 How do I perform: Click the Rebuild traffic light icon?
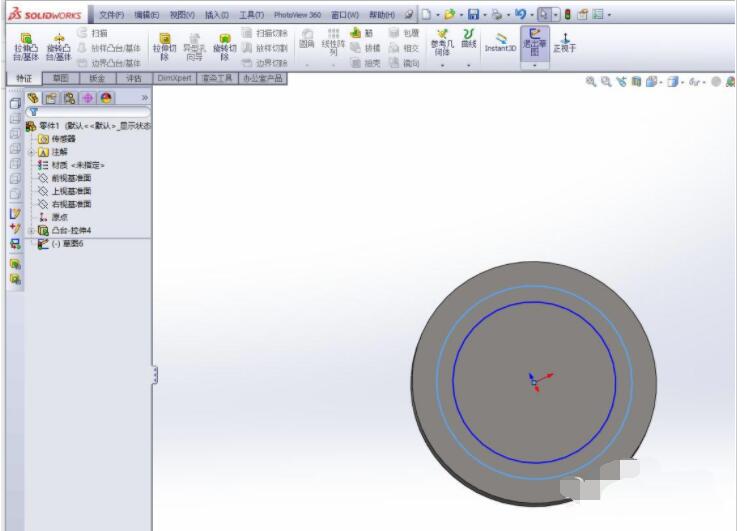[568, 15]
